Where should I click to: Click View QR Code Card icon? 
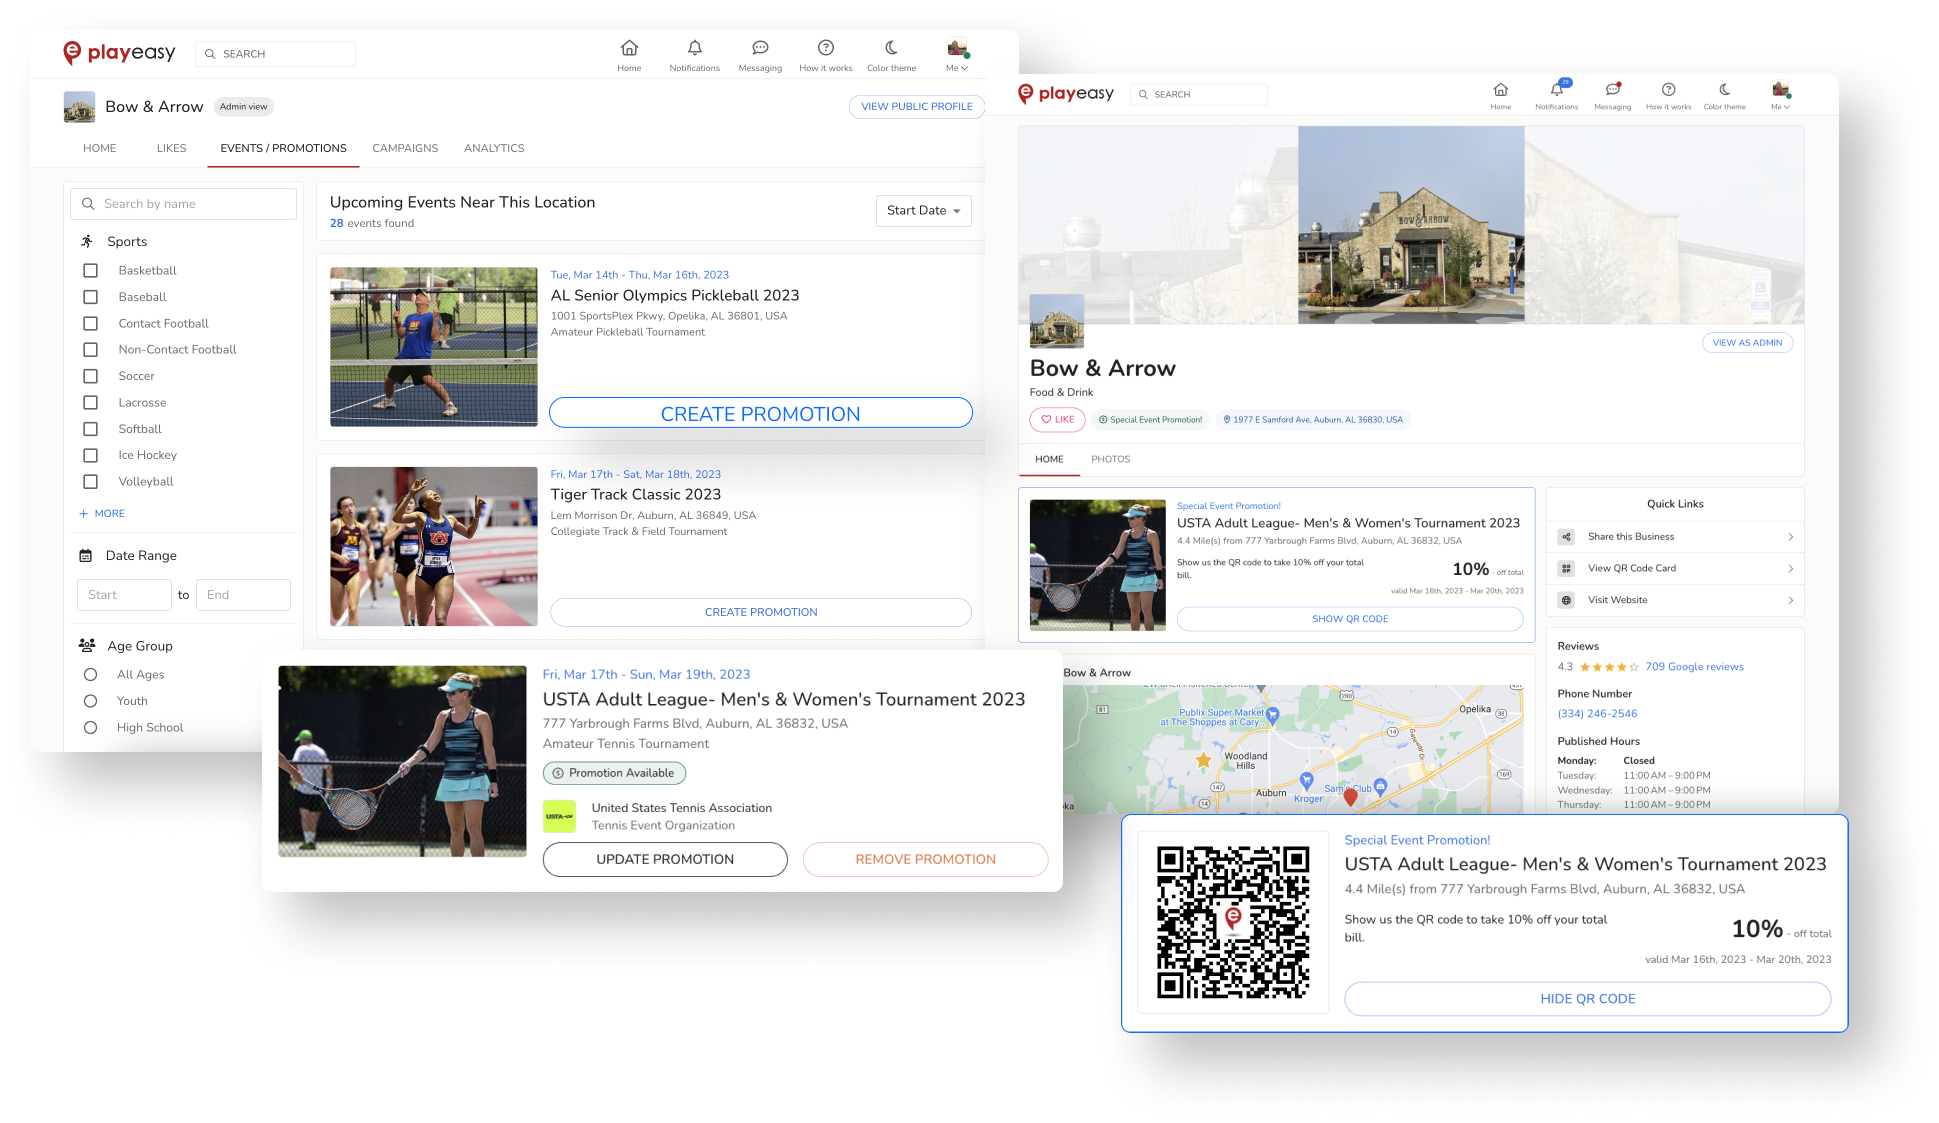click(1567, 569)
